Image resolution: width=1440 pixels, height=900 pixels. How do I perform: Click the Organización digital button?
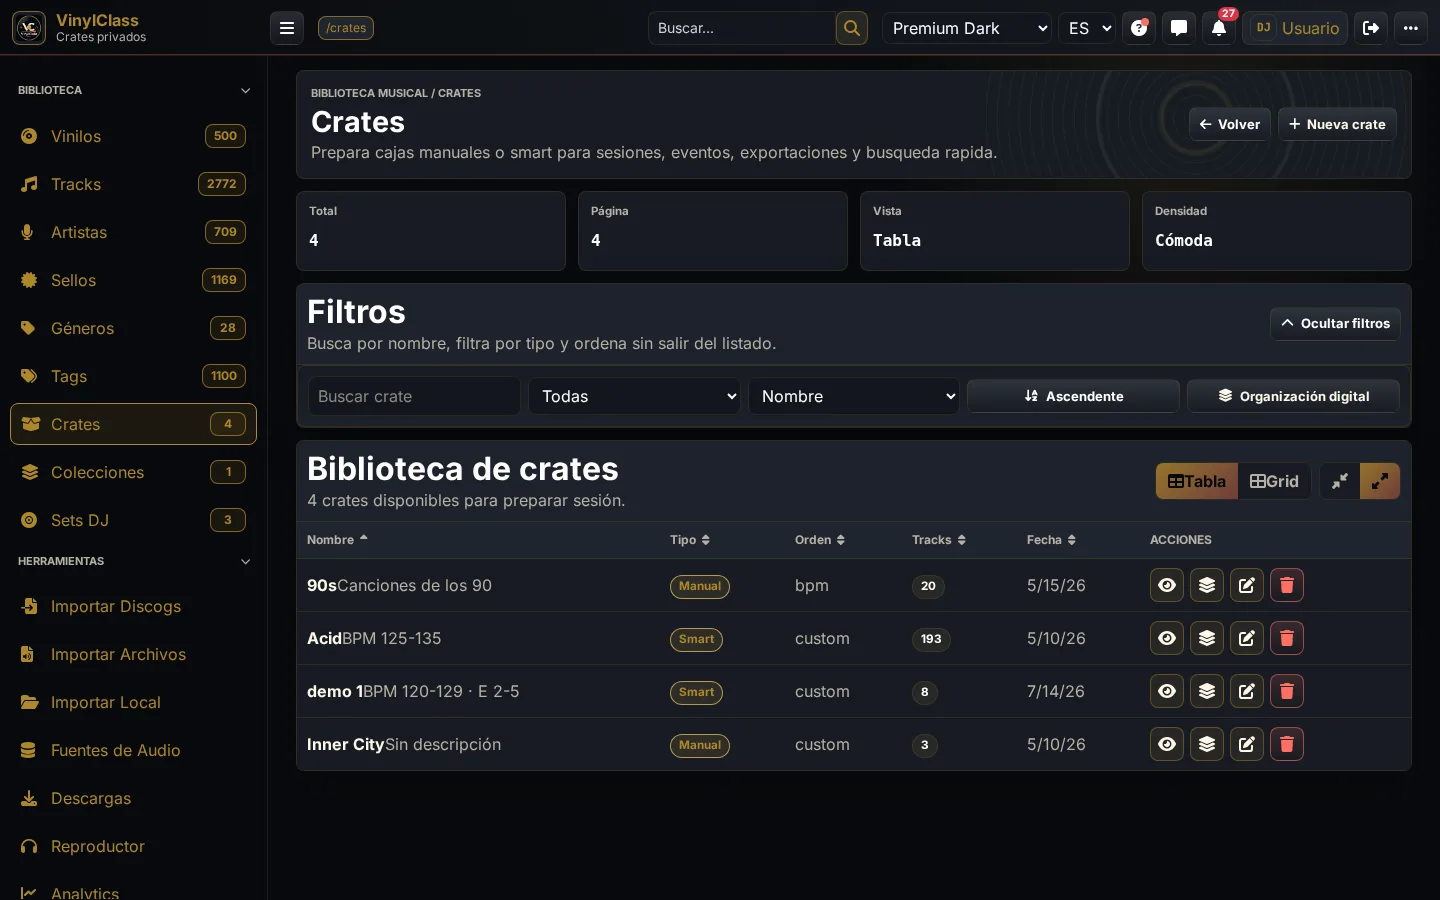pyautogui.click(x=1293, y=396)
